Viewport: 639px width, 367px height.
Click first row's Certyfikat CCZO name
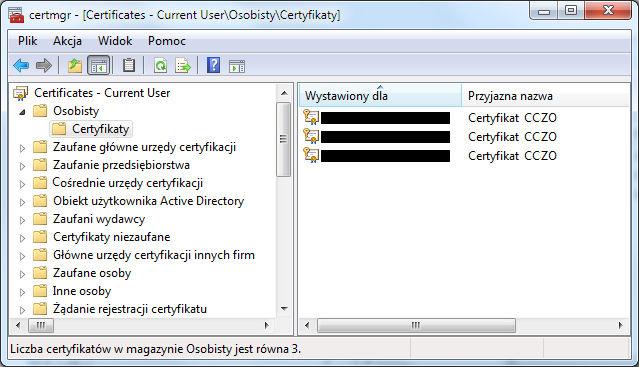512,118
